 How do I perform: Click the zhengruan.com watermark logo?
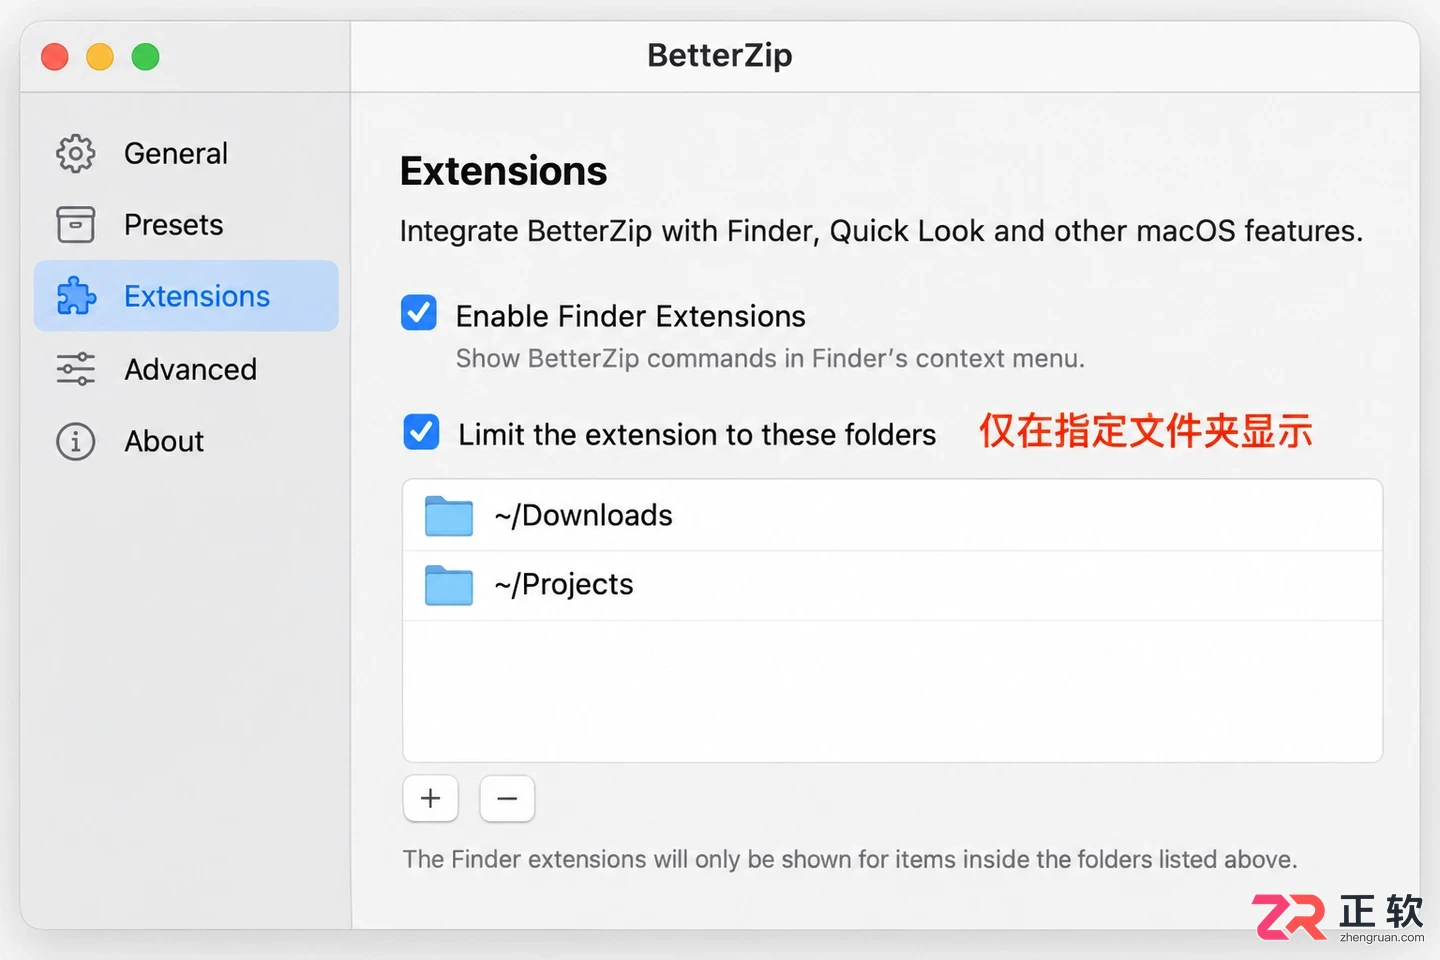click(x=1338, y=918)
